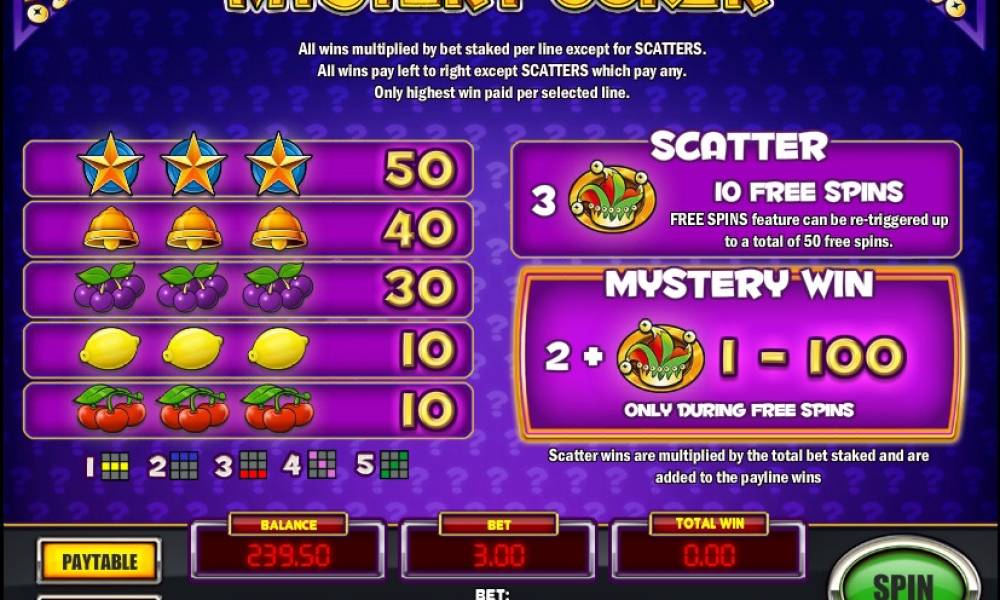
Task: Click the first yellow lemon symbol
Action: coord(110,349)
